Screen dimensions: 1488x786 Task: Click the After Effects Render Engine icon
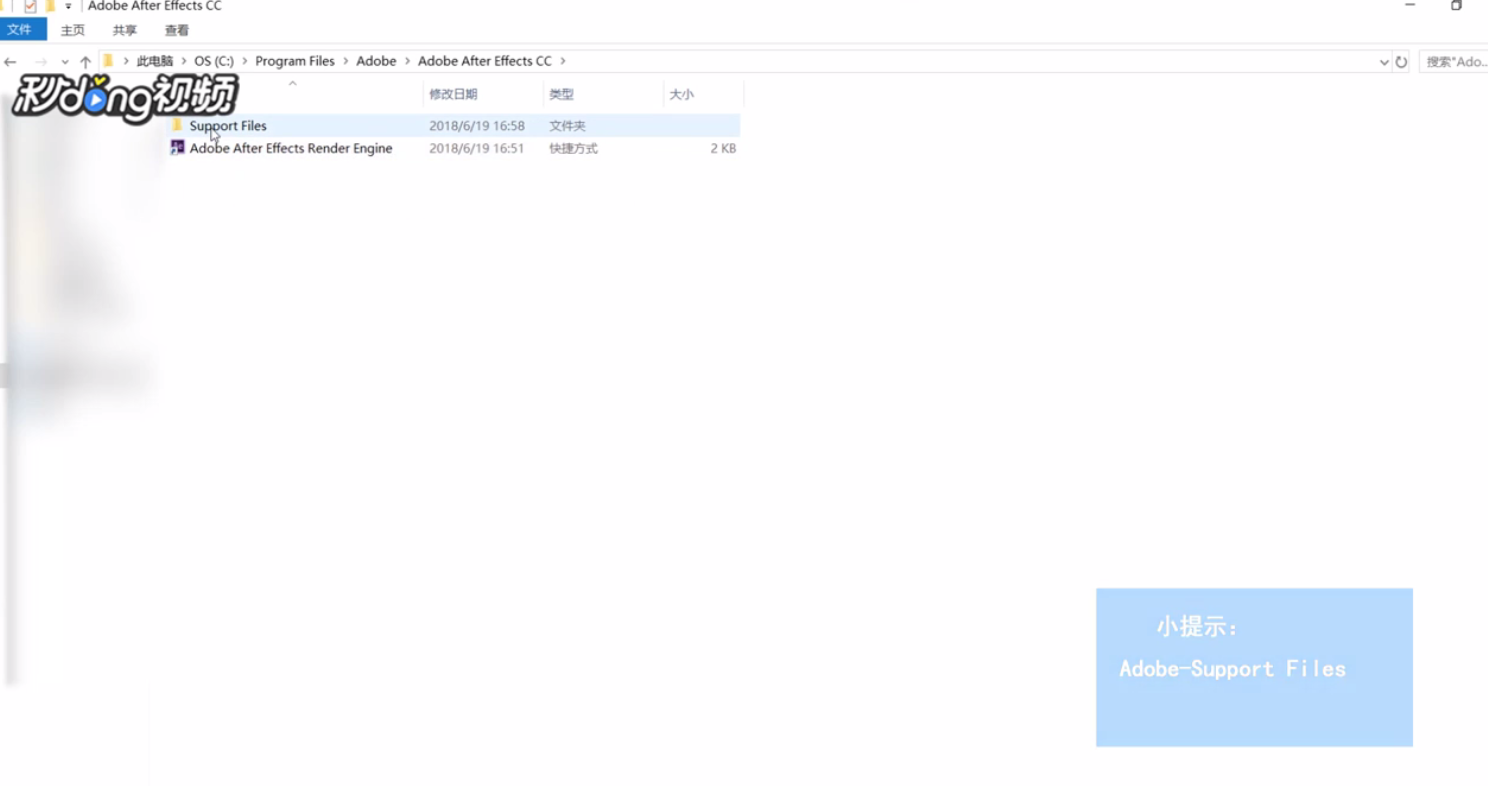(x=177, y=148)
